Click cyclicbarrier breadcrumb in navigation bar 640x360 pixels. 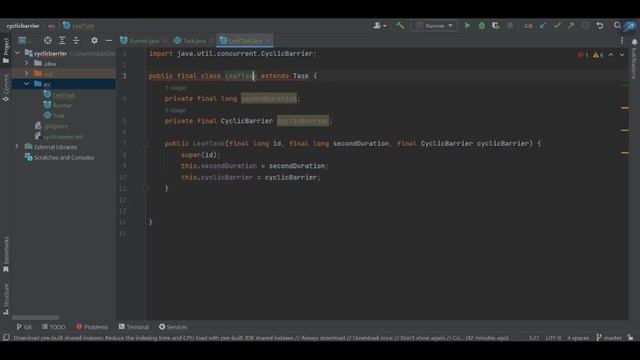point(23,26)
